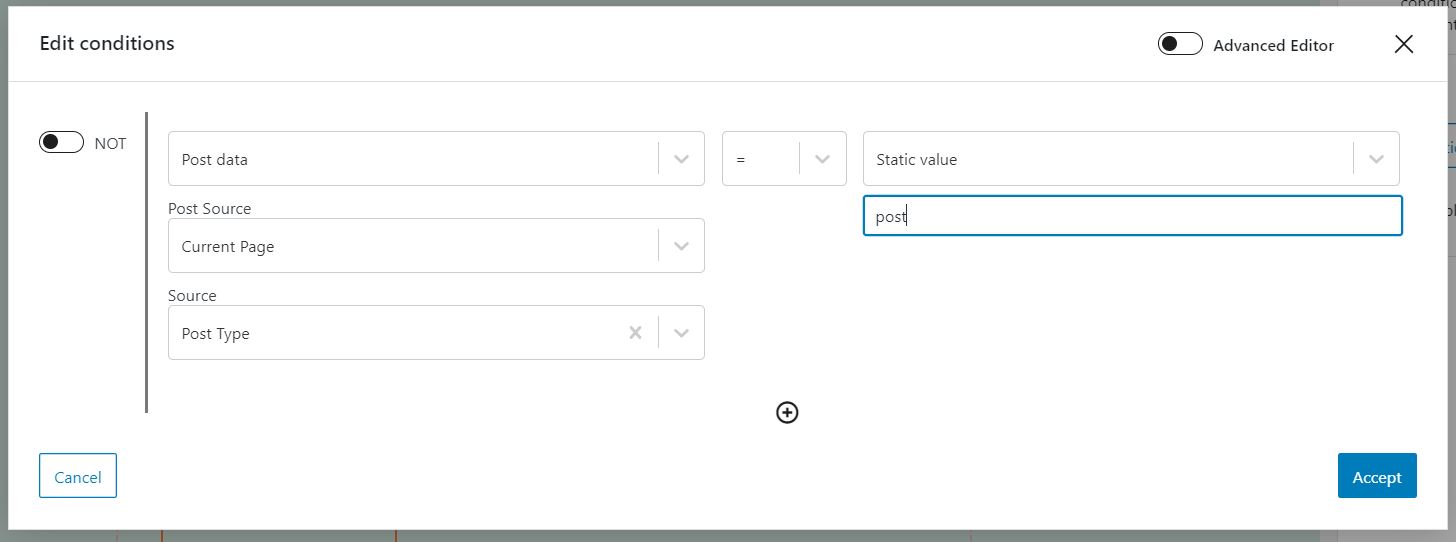Click the chevron arrow beside the equals operator
The image size is (1456, 542).
click(x=823, y=159)
